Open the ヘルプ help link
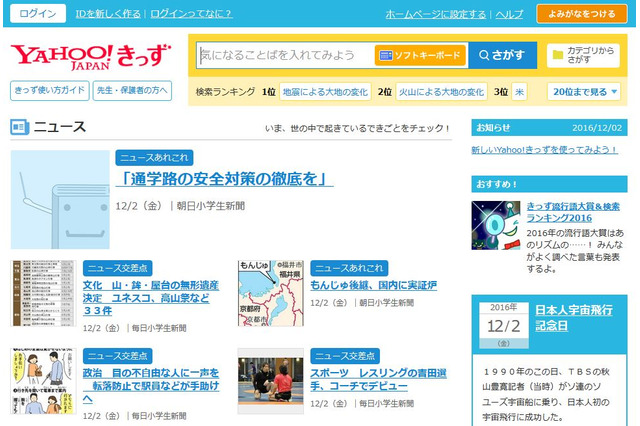 coord(509,14)
